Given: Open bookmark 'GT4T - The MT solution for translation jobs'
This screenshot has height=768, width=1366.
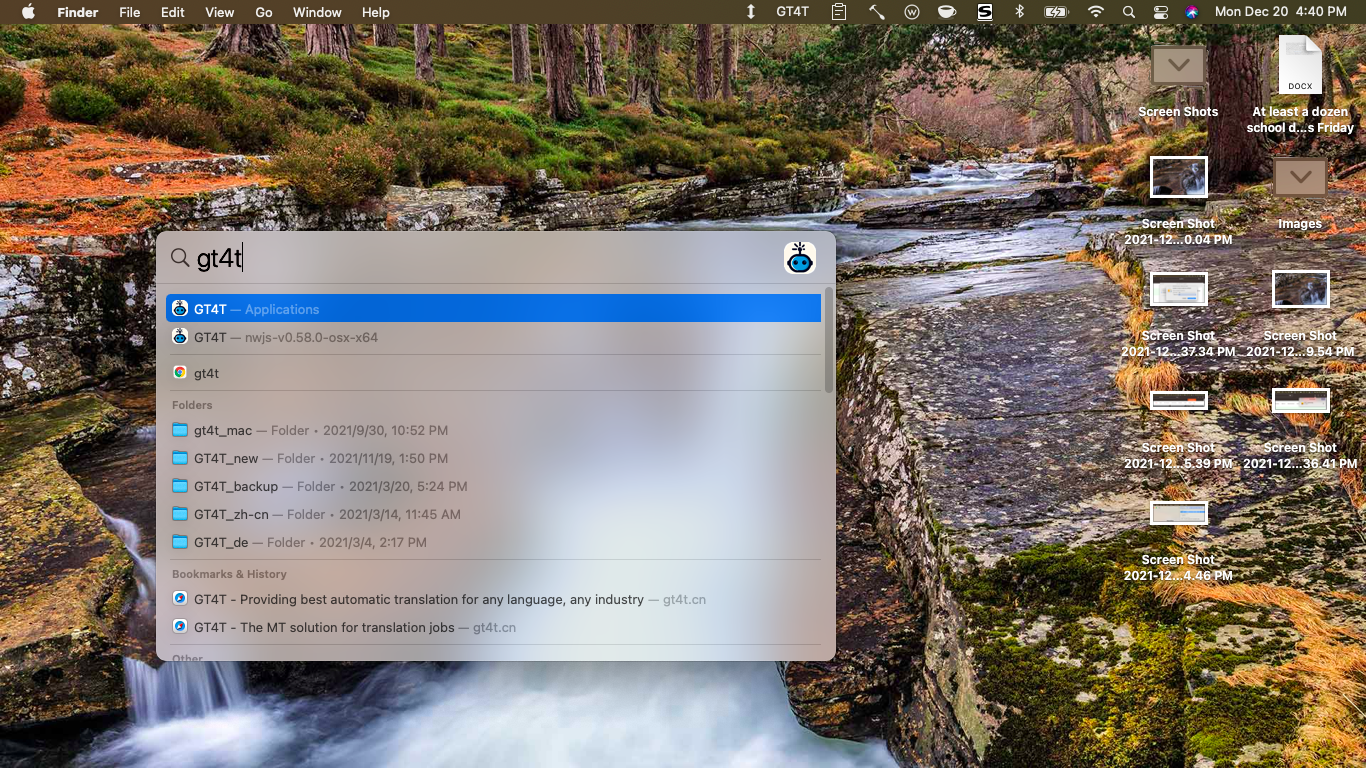Looking at the screenshot, I should coord(347,627).
